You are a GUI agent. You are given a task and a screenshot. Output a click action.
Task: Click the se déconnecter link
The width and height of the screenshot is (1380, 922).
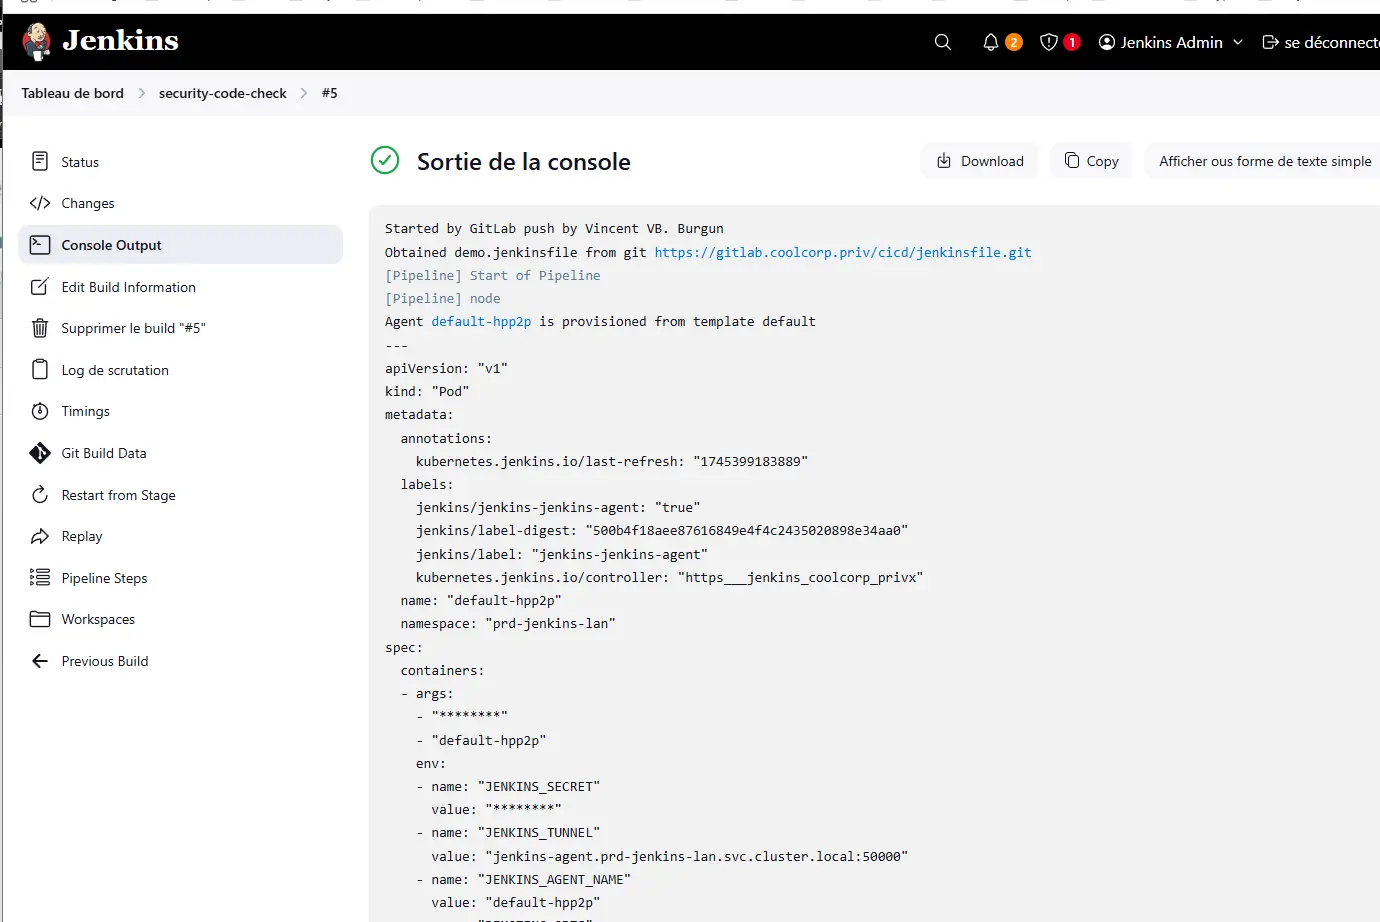click(x=1332, y=42)
